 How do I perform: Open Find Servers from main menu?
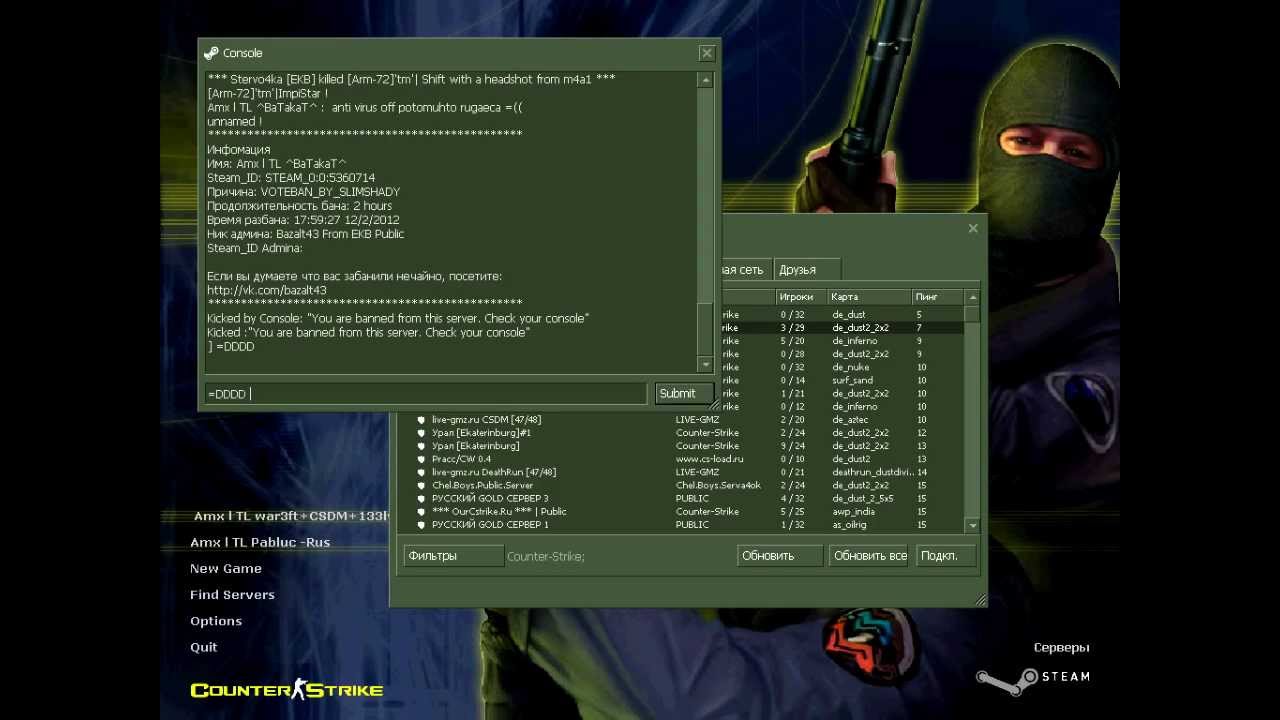click(x=232, y=594)
